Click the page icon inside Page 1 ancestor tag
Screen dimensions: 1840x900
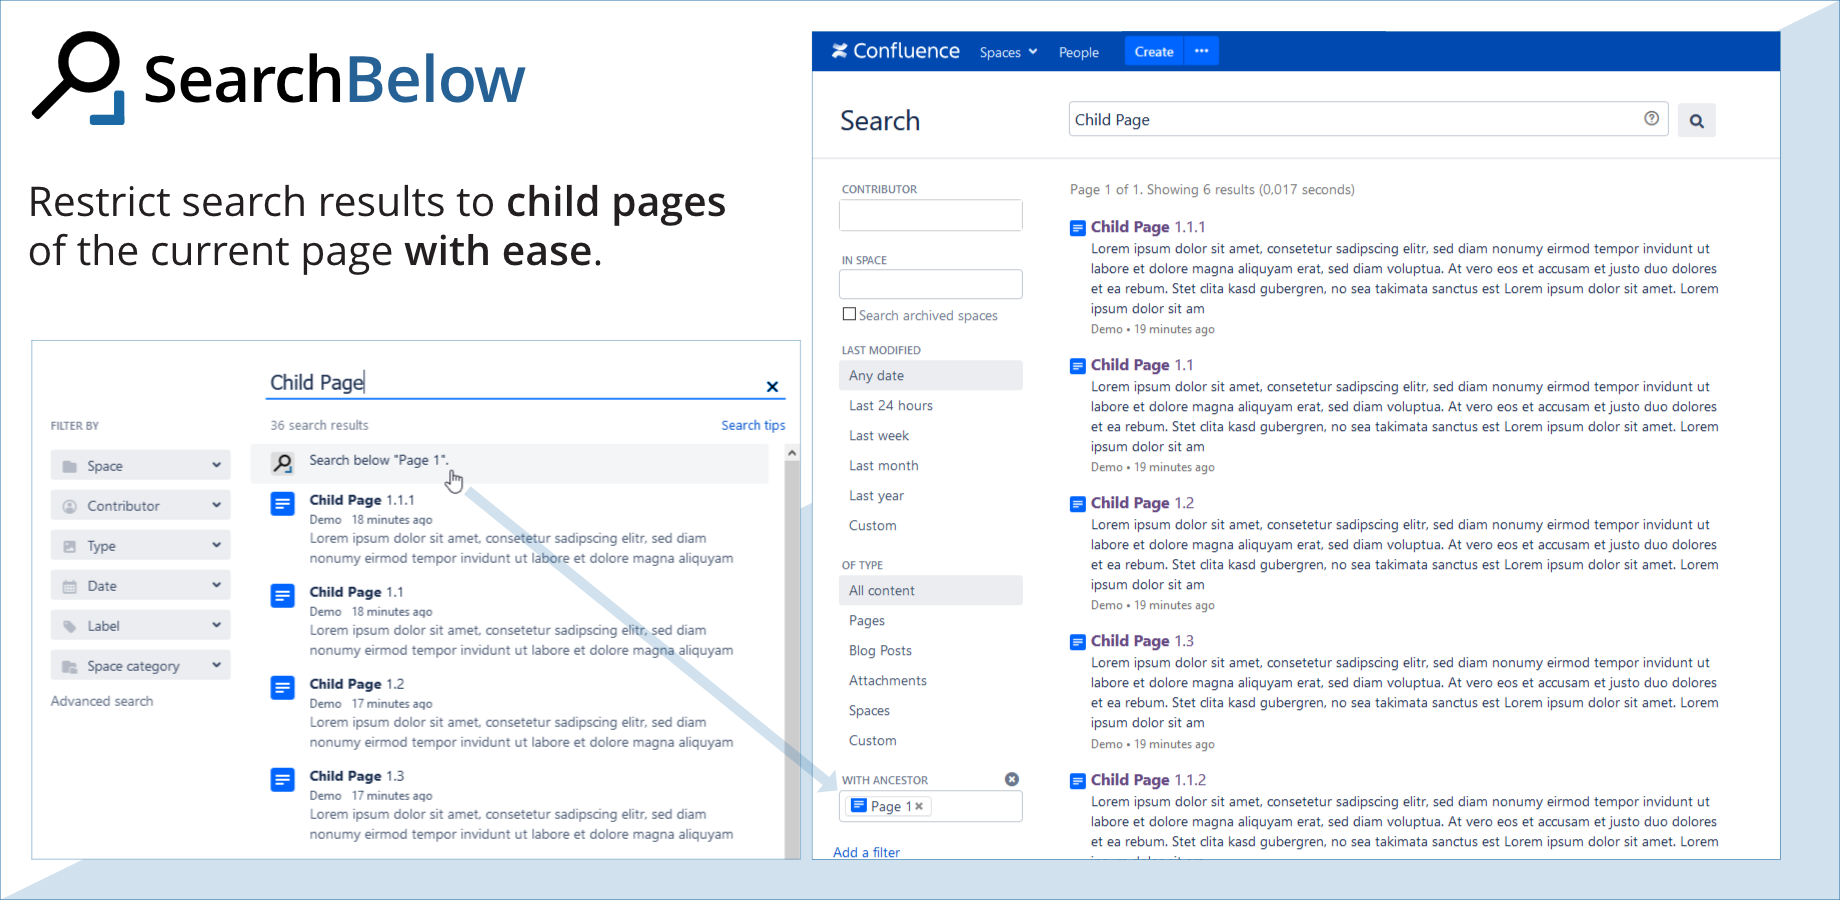[x=858, y=805]
